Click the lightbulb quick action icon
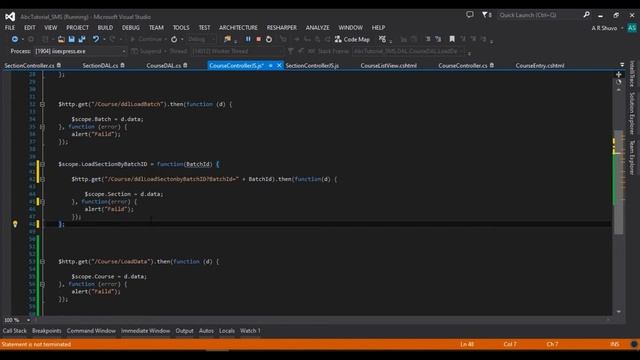The height and width of the screenshot is (360, 640). [15, 224]
